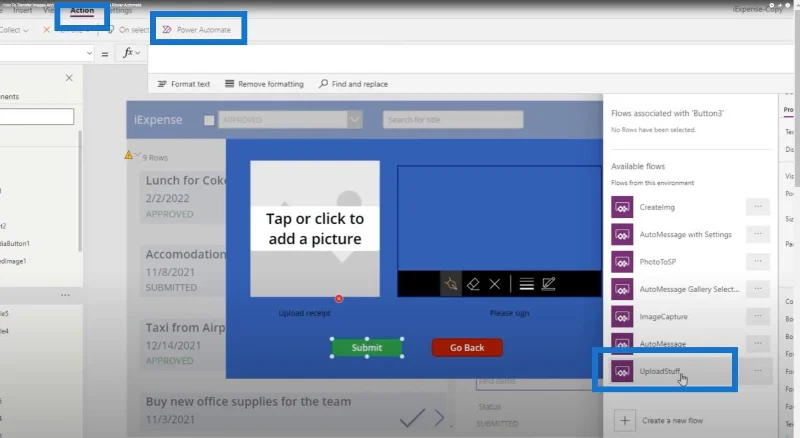Toggle the iExpense header checkbox
This screenshot has width=800, height=438.
(209, 120)
